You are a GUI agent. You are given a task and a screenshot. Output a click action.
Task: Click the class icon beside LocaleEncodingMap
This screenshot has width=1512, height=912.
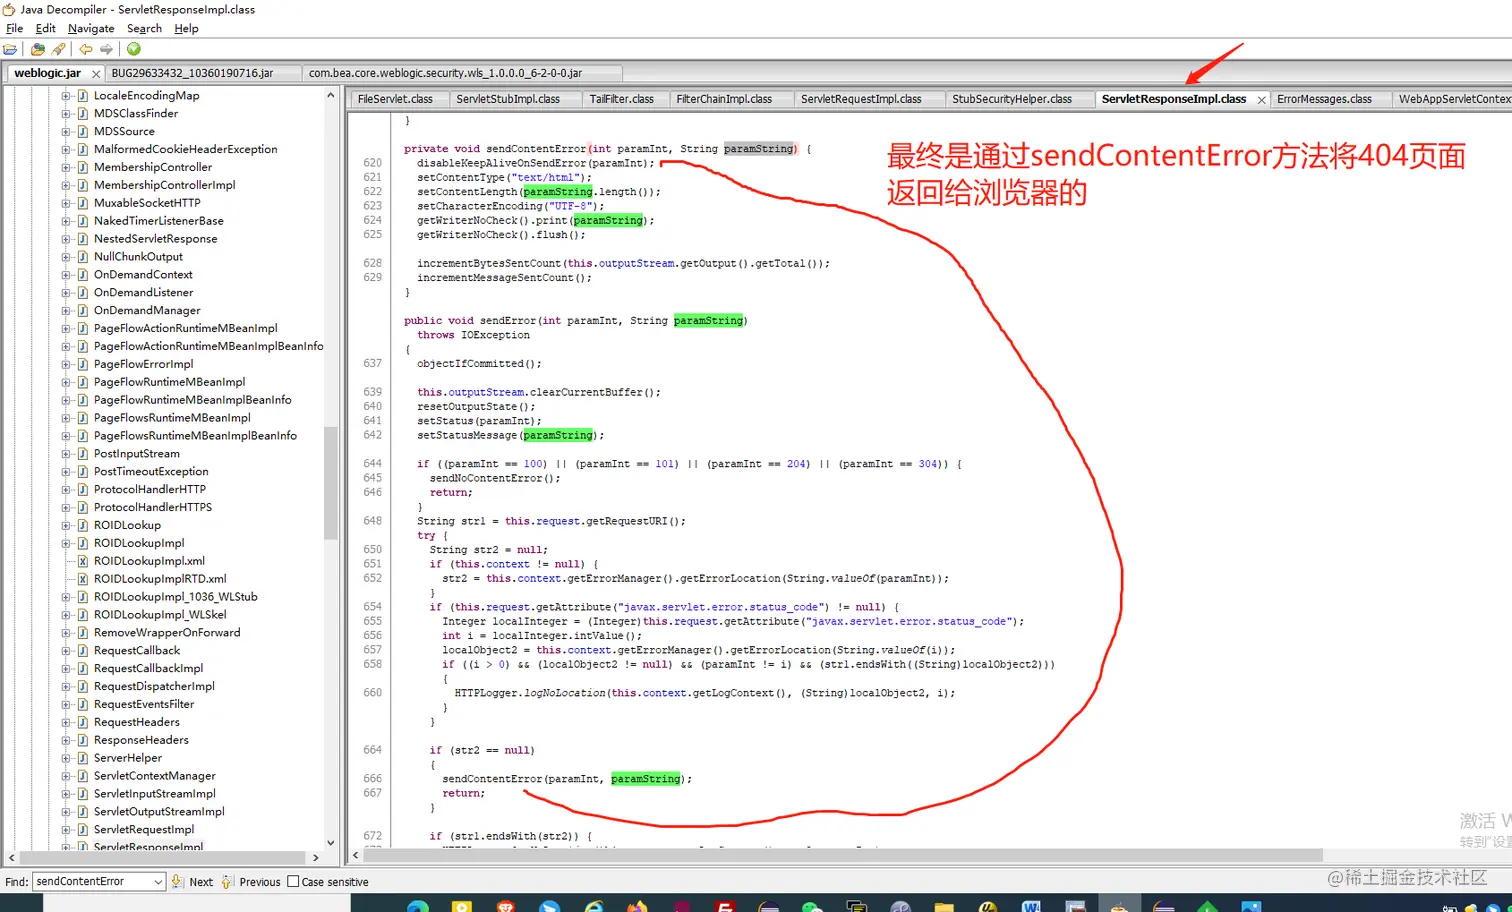pos(83,96)
